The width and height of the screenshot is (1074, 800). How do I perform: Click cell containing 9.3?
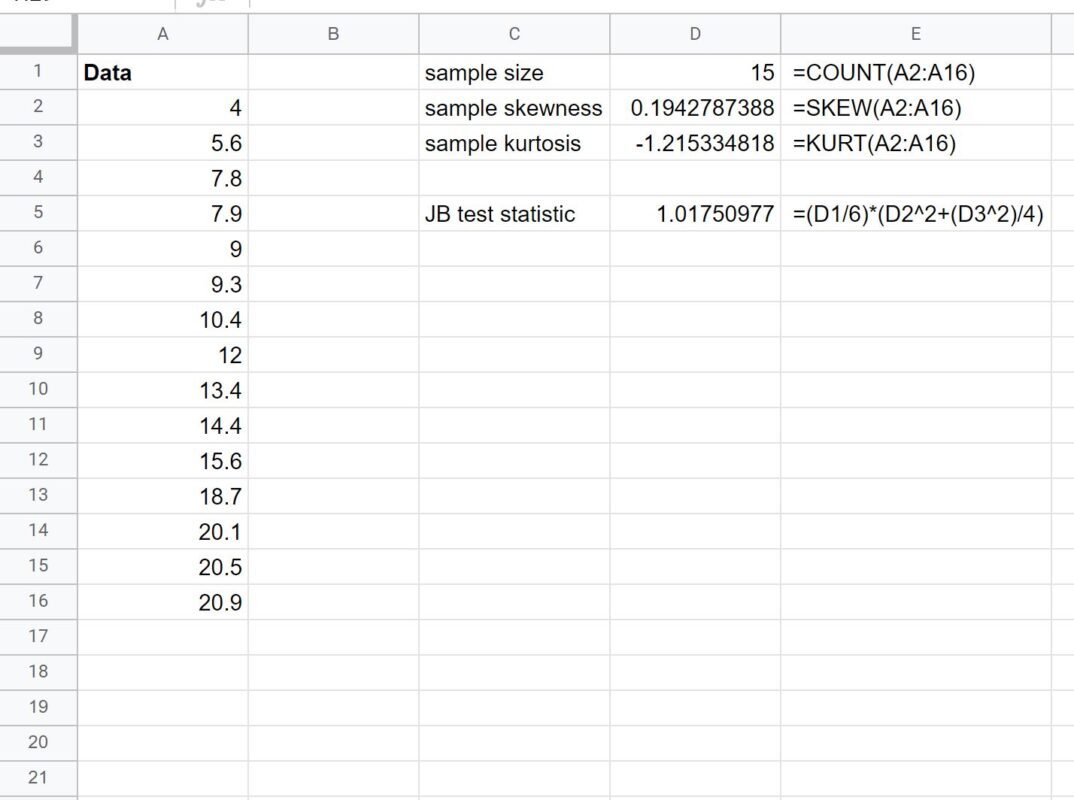pos(163,284)
